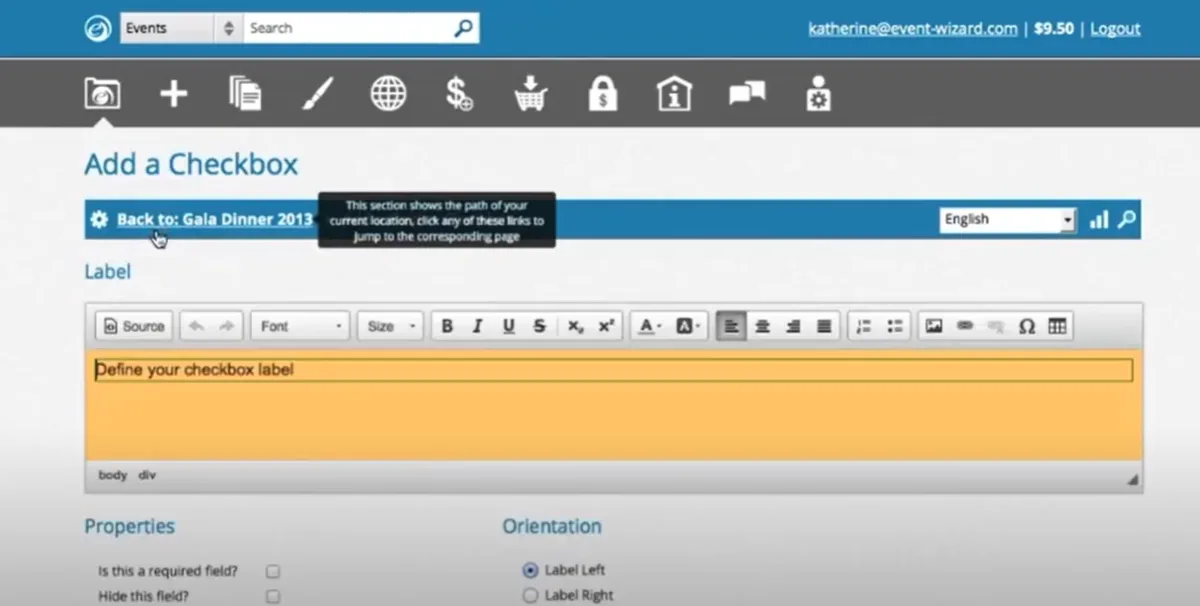Click the Event Wizard logo icon
Screen dimensions: 1200x606
97,28
